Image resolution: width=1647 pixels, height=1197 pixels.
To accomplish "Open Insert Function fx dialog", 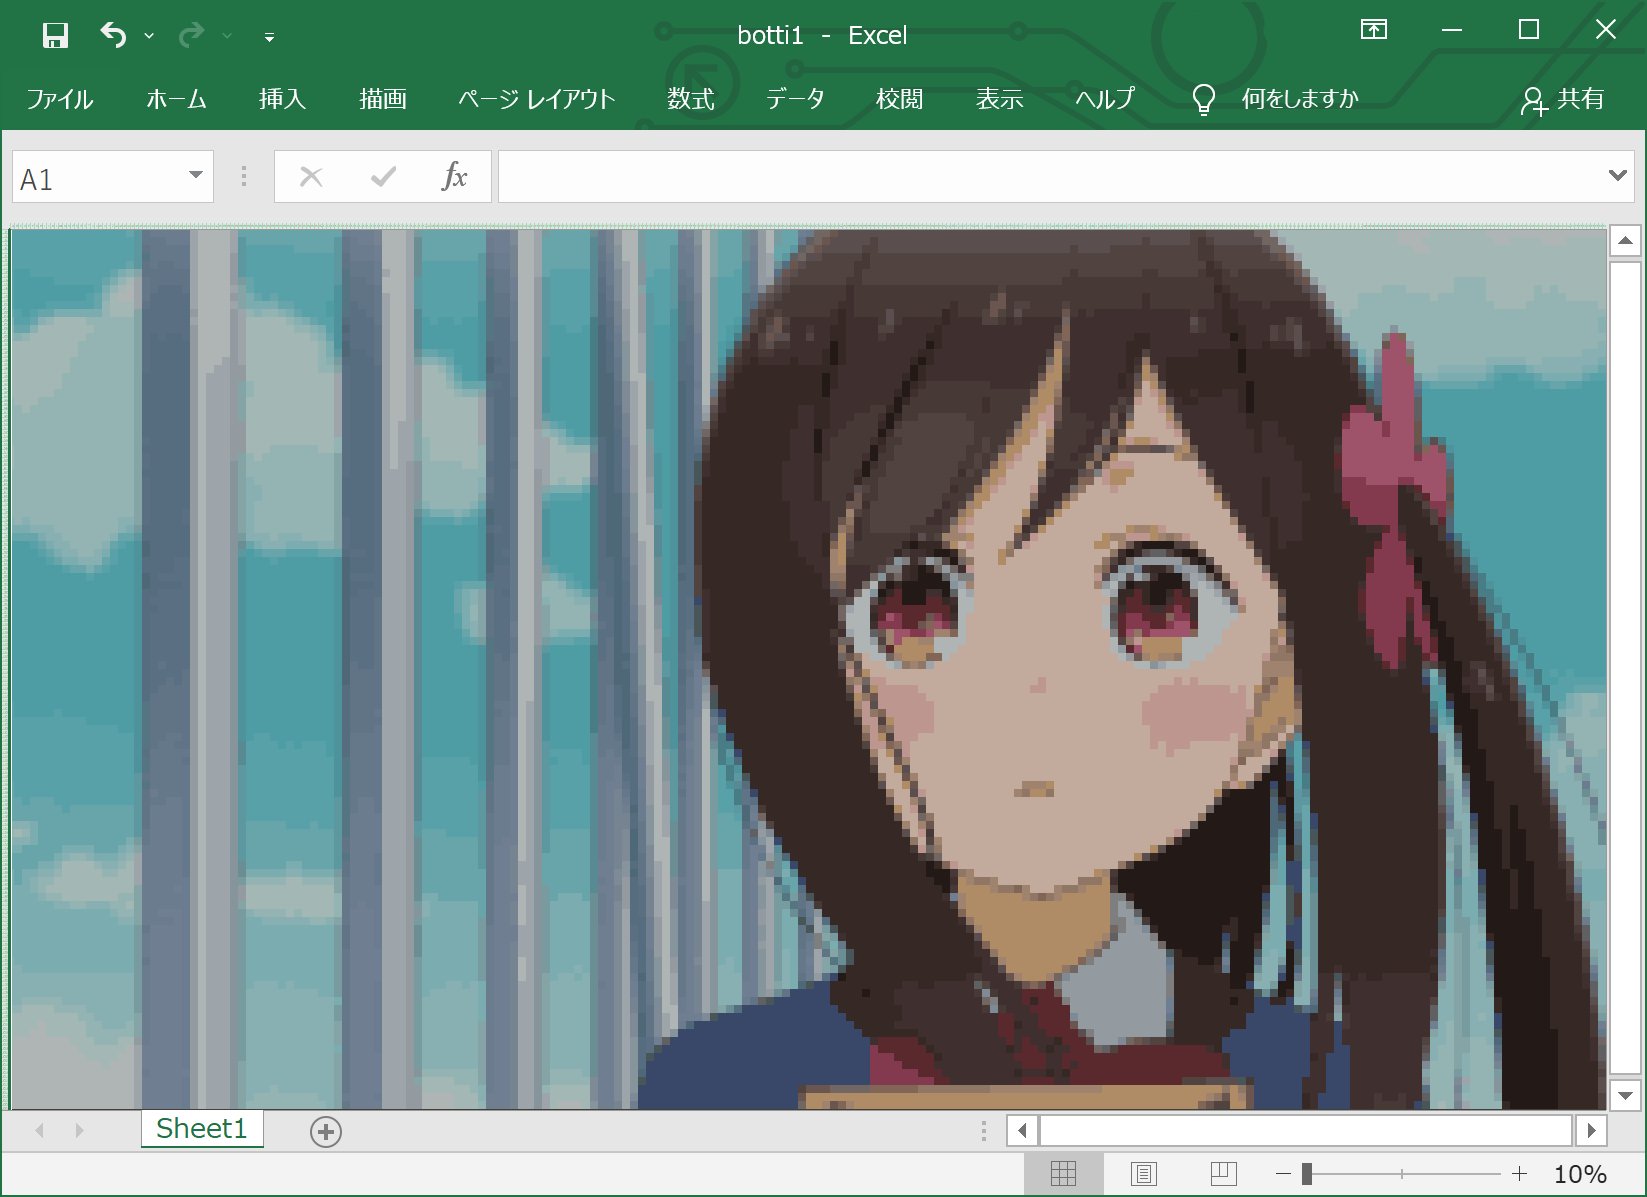I will pyautogui.click(x=454, y=176).
